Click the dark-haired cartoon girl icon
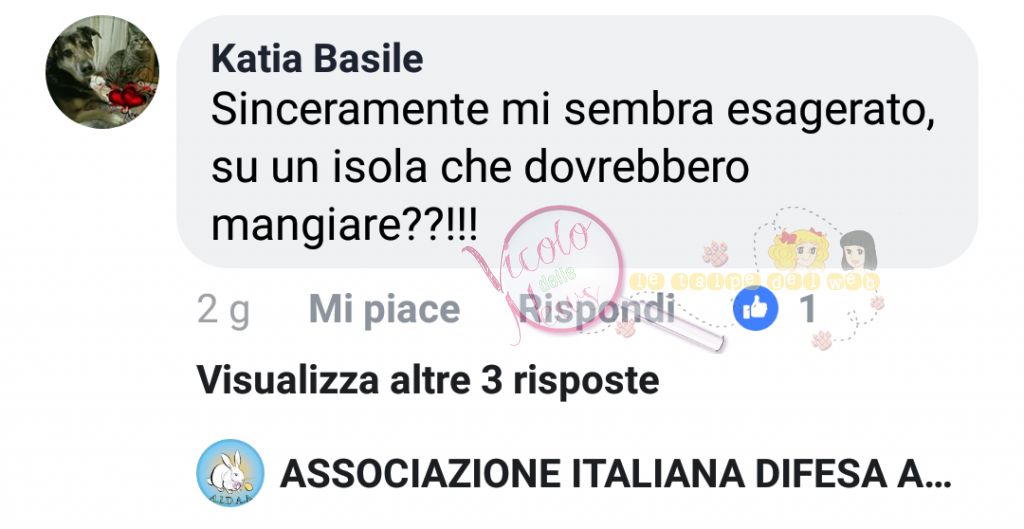 858,250
